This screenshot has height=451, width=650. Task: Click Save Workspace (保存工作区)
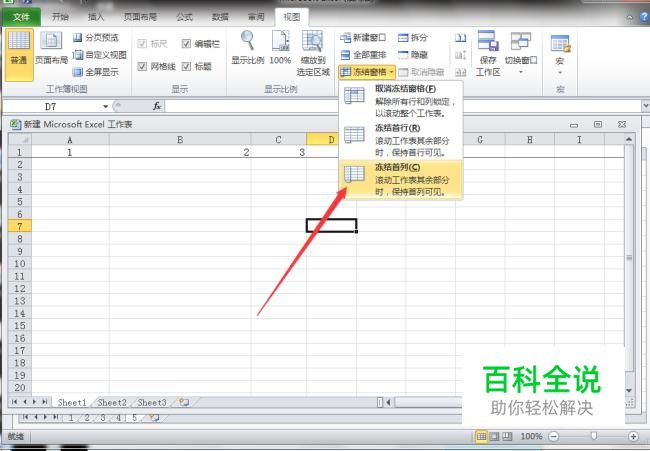pos(488,54)
